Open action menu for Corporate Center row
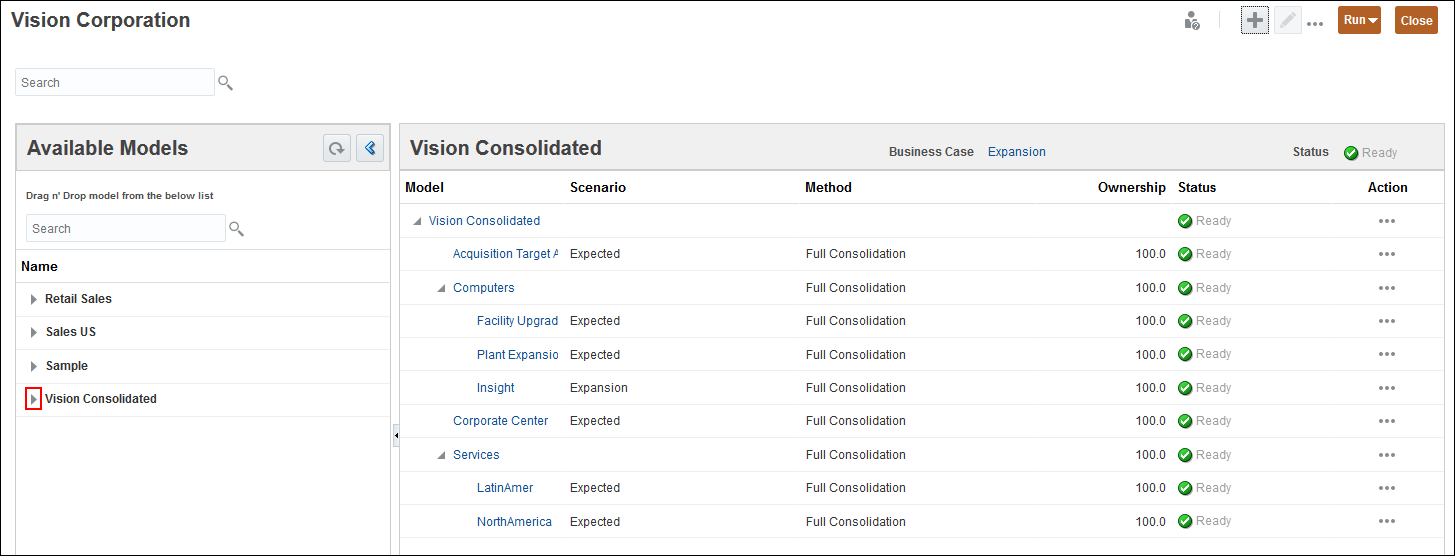Viewport: 1455px width, 556px height. click(1386, 421)
